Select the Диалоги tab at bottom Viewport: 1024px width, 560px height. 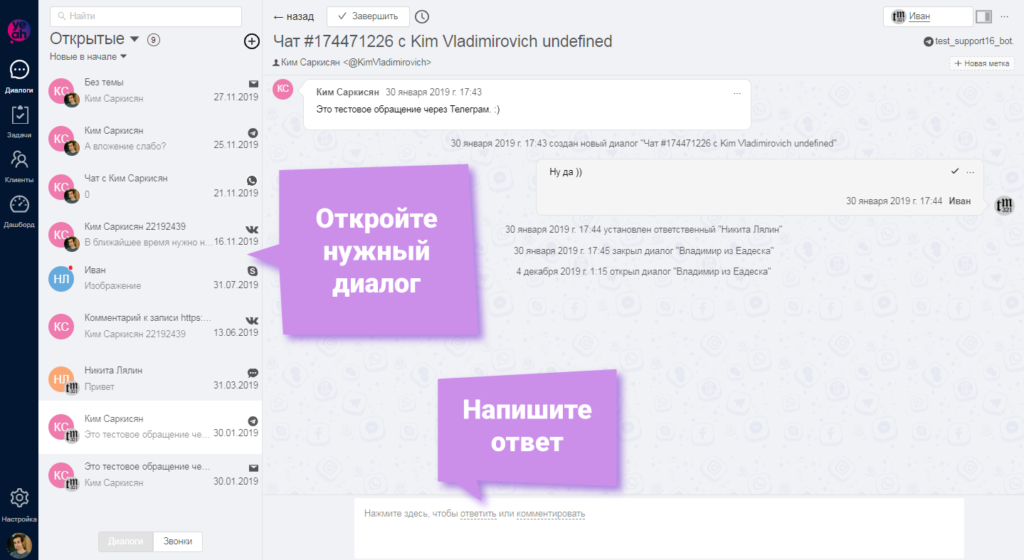[x=126, y=541]
